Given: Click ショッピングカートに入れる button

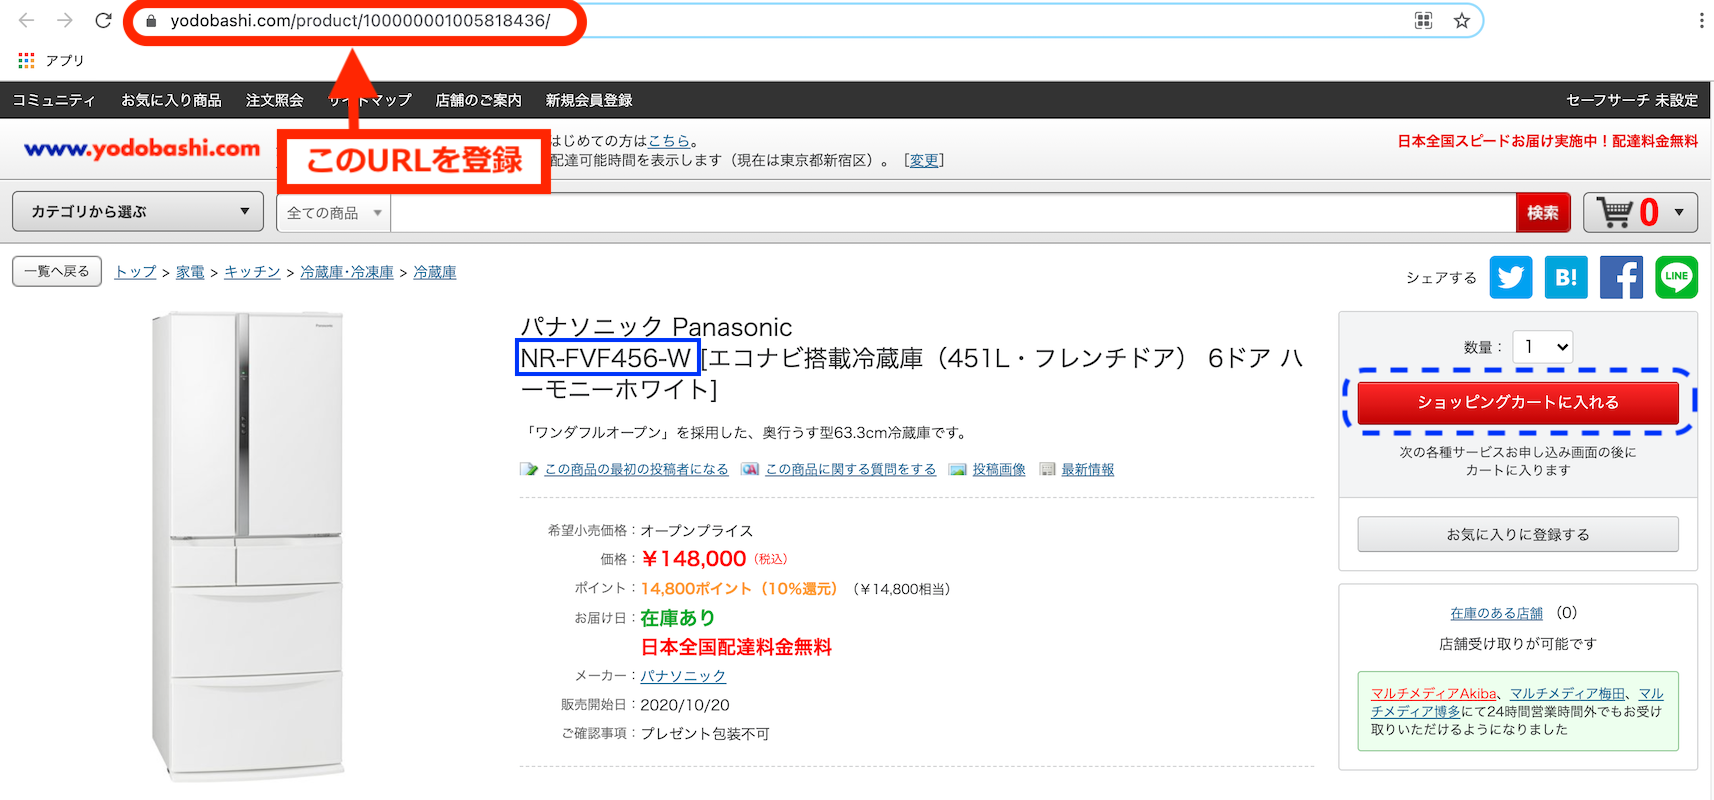Looking at the screenshot, I should point(1517,402).
